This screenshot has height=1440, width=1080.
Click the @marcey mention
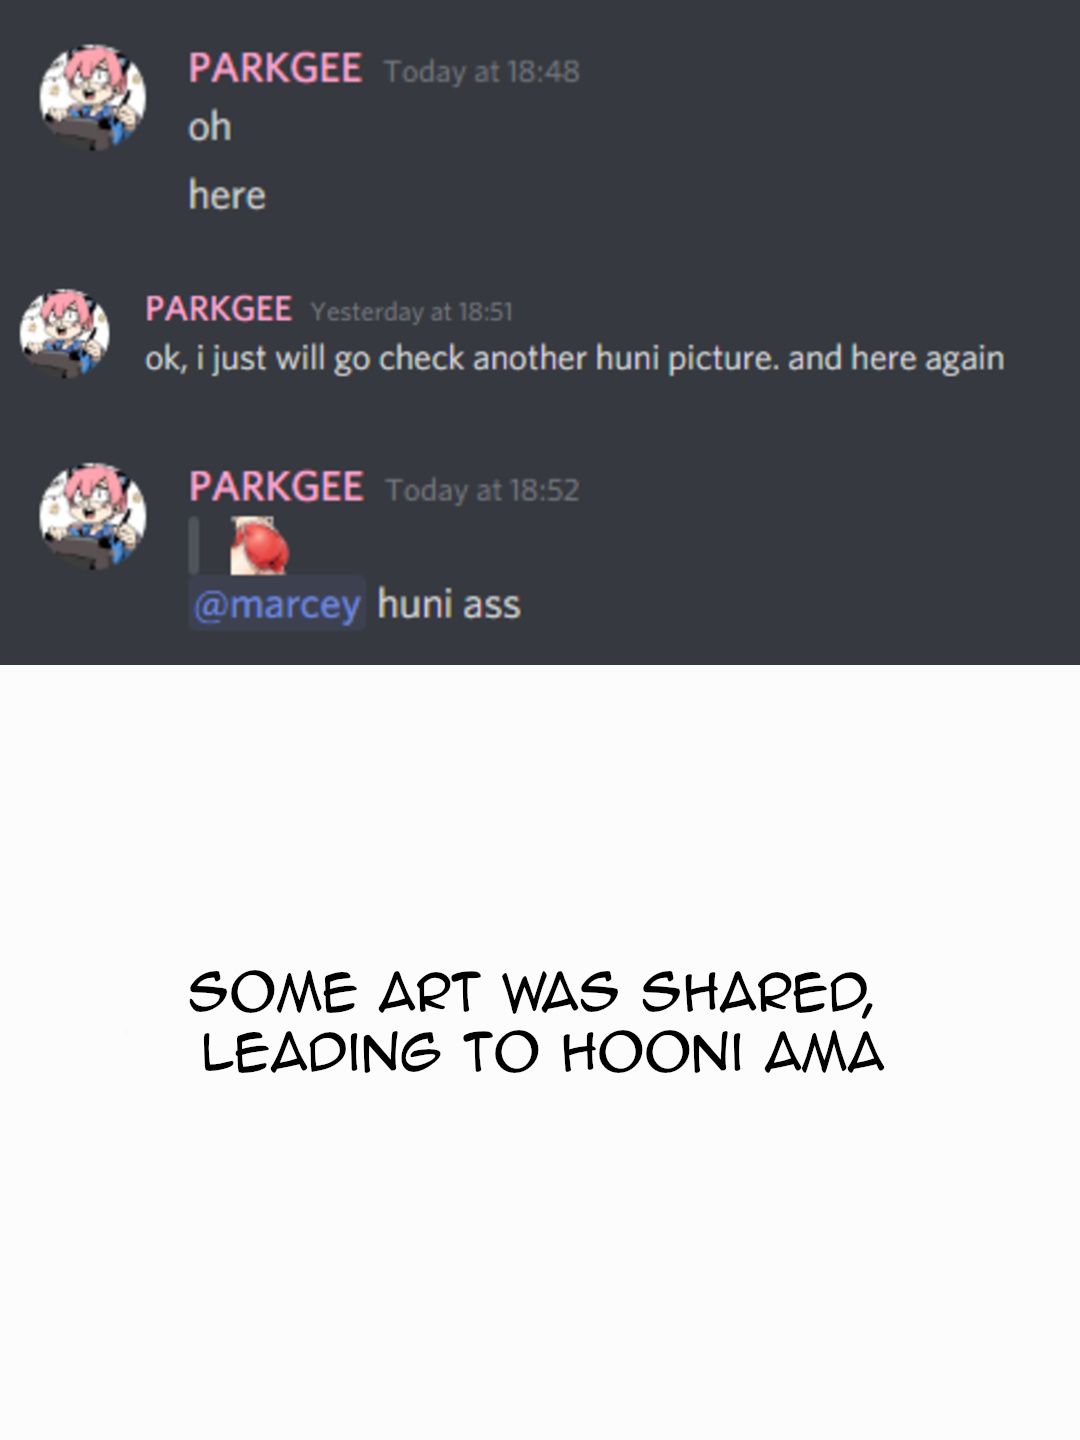277,604
